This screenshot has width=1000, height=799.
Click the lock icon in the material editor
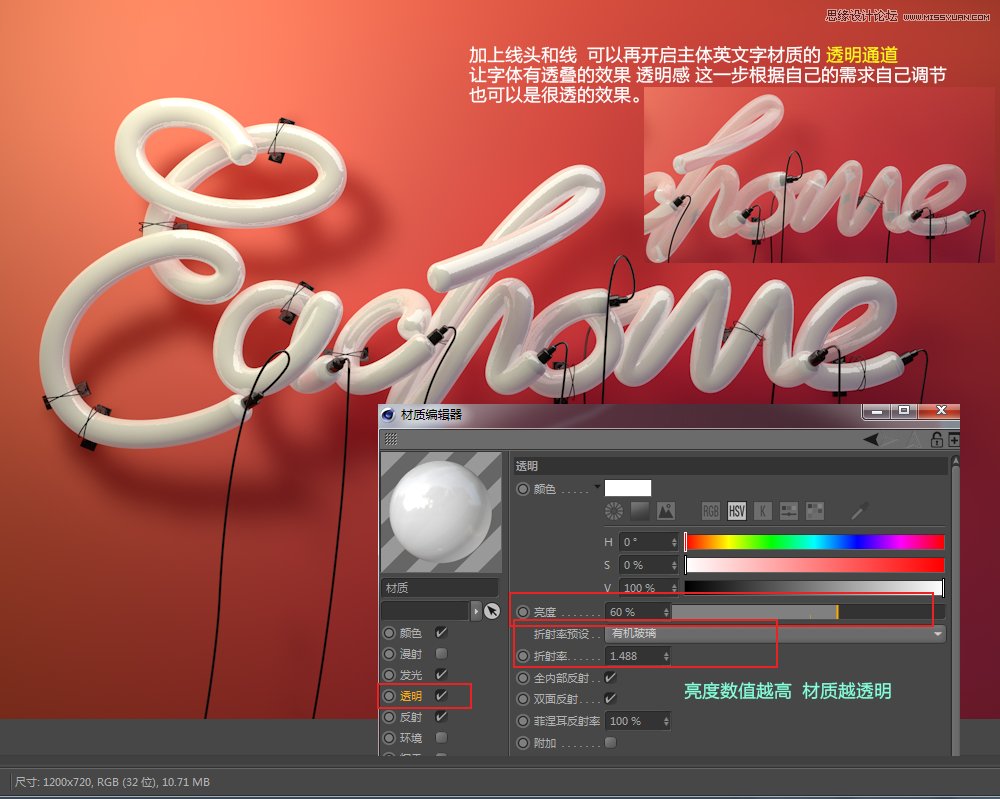click(x=937, y=440)
